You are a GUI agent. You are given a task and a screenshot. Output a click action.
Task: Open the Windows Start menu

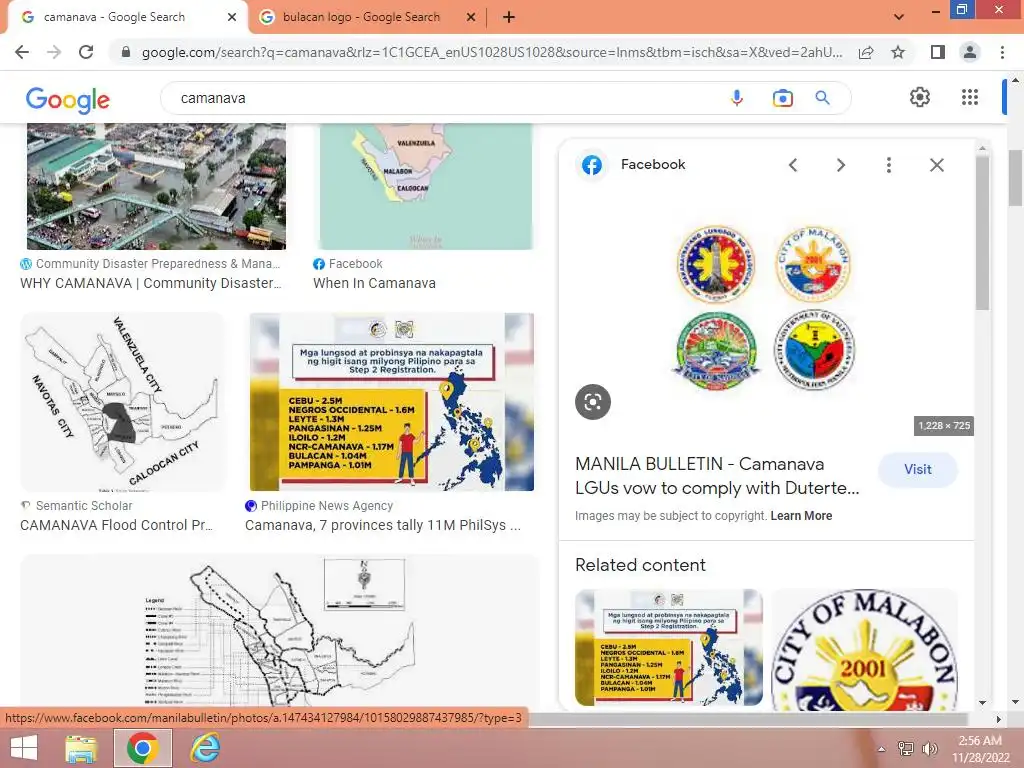click(24, 748)
